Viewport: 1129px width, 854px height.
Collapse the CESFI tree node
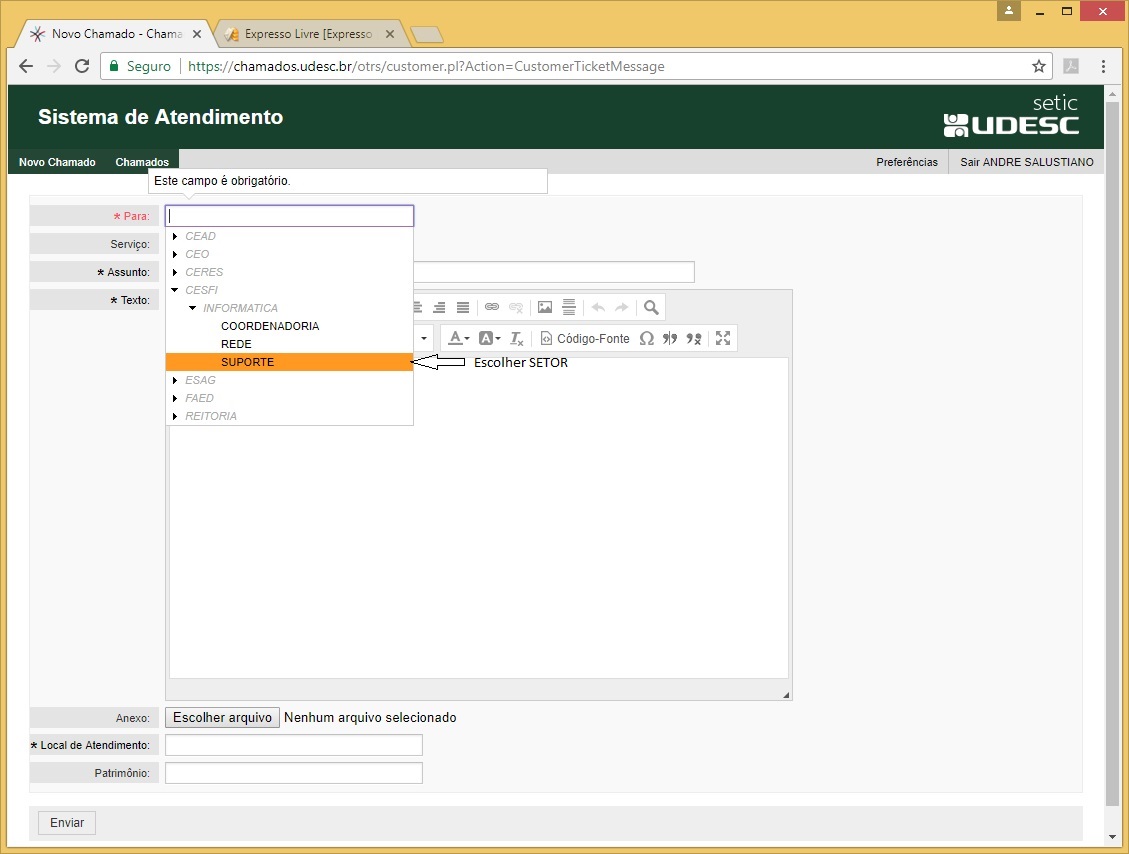tap(175, 291)
